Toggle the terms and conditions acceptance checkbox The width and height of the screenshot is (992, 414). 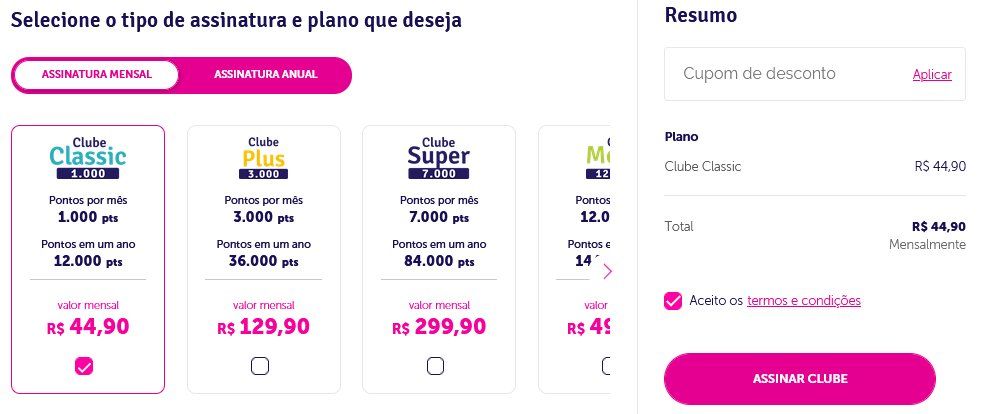(673, 301)
